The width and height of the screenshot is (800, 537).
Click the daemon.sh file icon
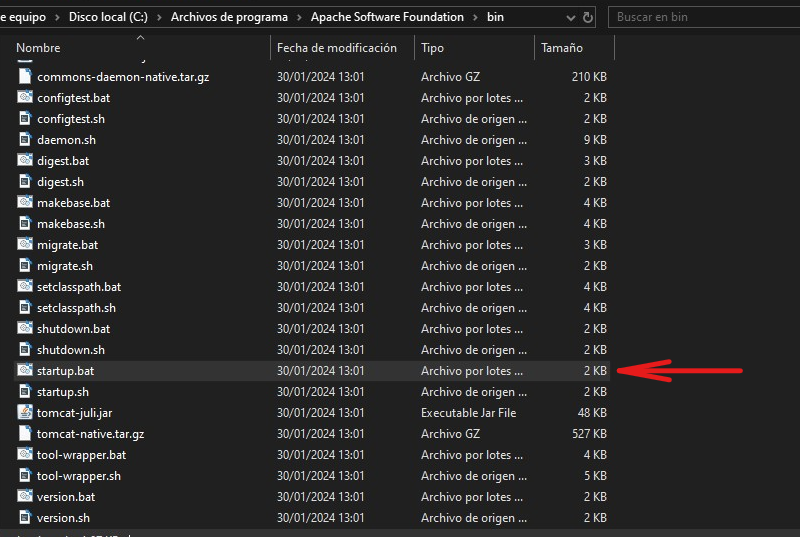click(25, 140)
